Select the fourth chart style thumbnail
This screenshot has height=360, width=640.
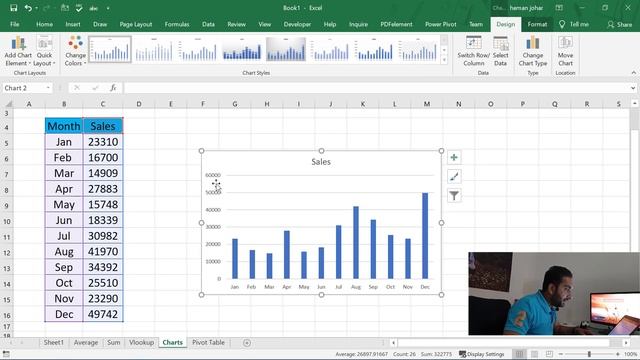pos(242,49)
